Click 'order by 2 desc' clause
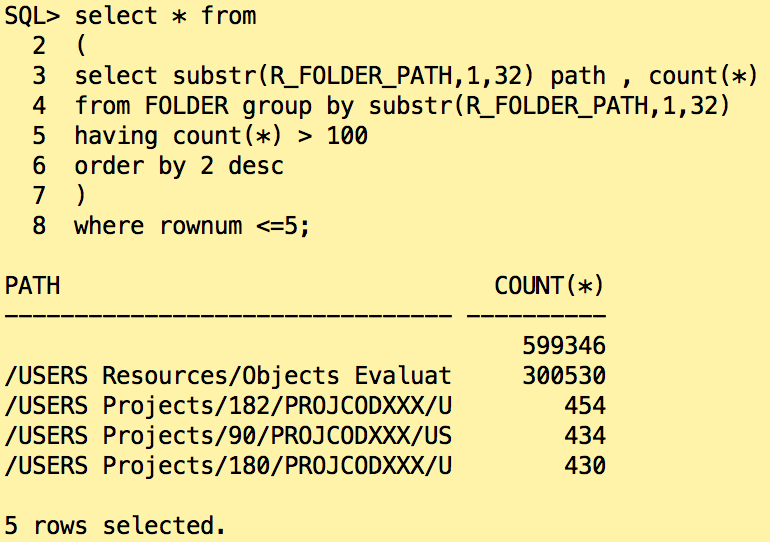The width and height of the screenshot is (770, 542). [x=179, y=166]
